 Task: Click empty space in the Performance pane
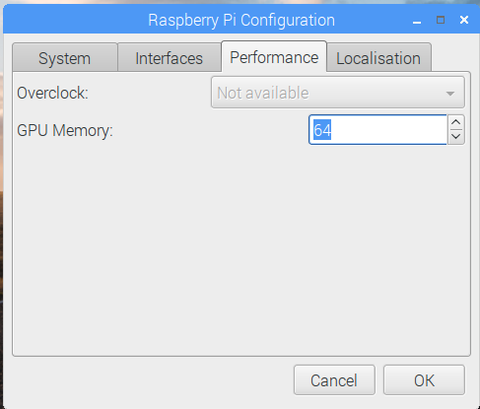(x=241, y=250)
